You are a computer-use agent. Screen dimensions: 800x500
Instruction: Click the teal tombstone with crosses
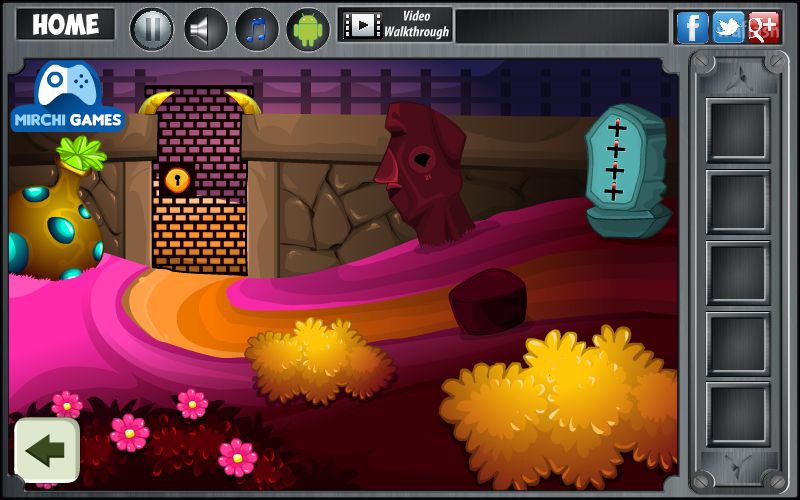[x=628, y=171]
